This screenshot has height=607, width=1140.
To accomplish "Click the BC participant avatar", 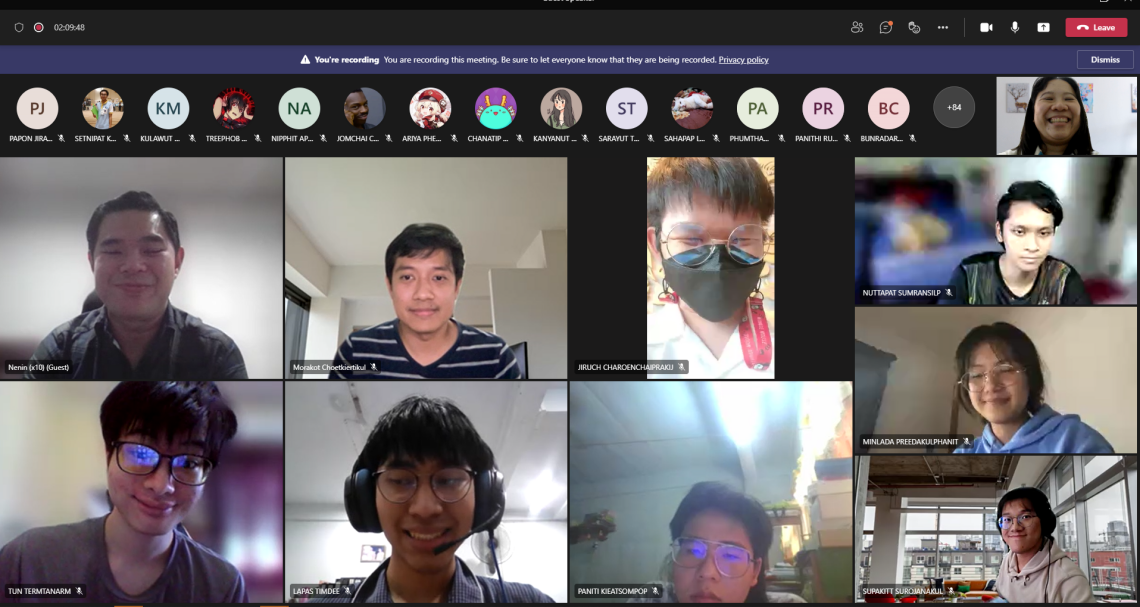I will point(888,108).
